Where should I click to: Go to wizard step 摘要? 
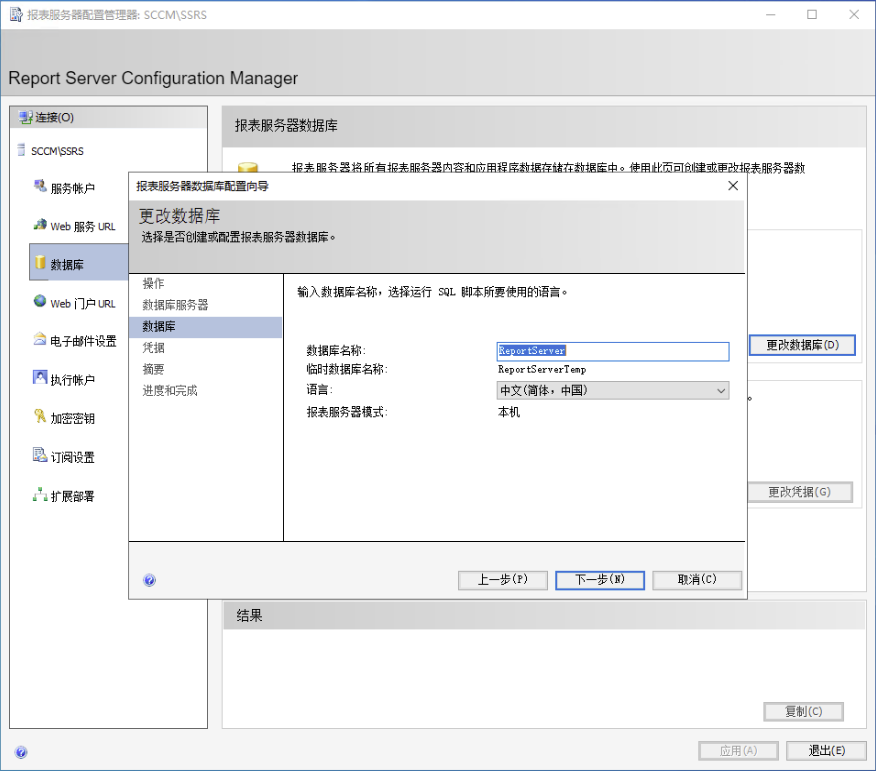point(153,369)
